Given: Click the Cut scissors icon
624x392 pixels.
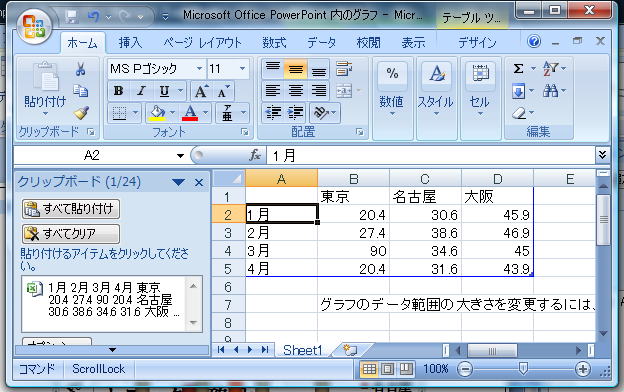Looking at the screenshot, I should coord(80,69).
